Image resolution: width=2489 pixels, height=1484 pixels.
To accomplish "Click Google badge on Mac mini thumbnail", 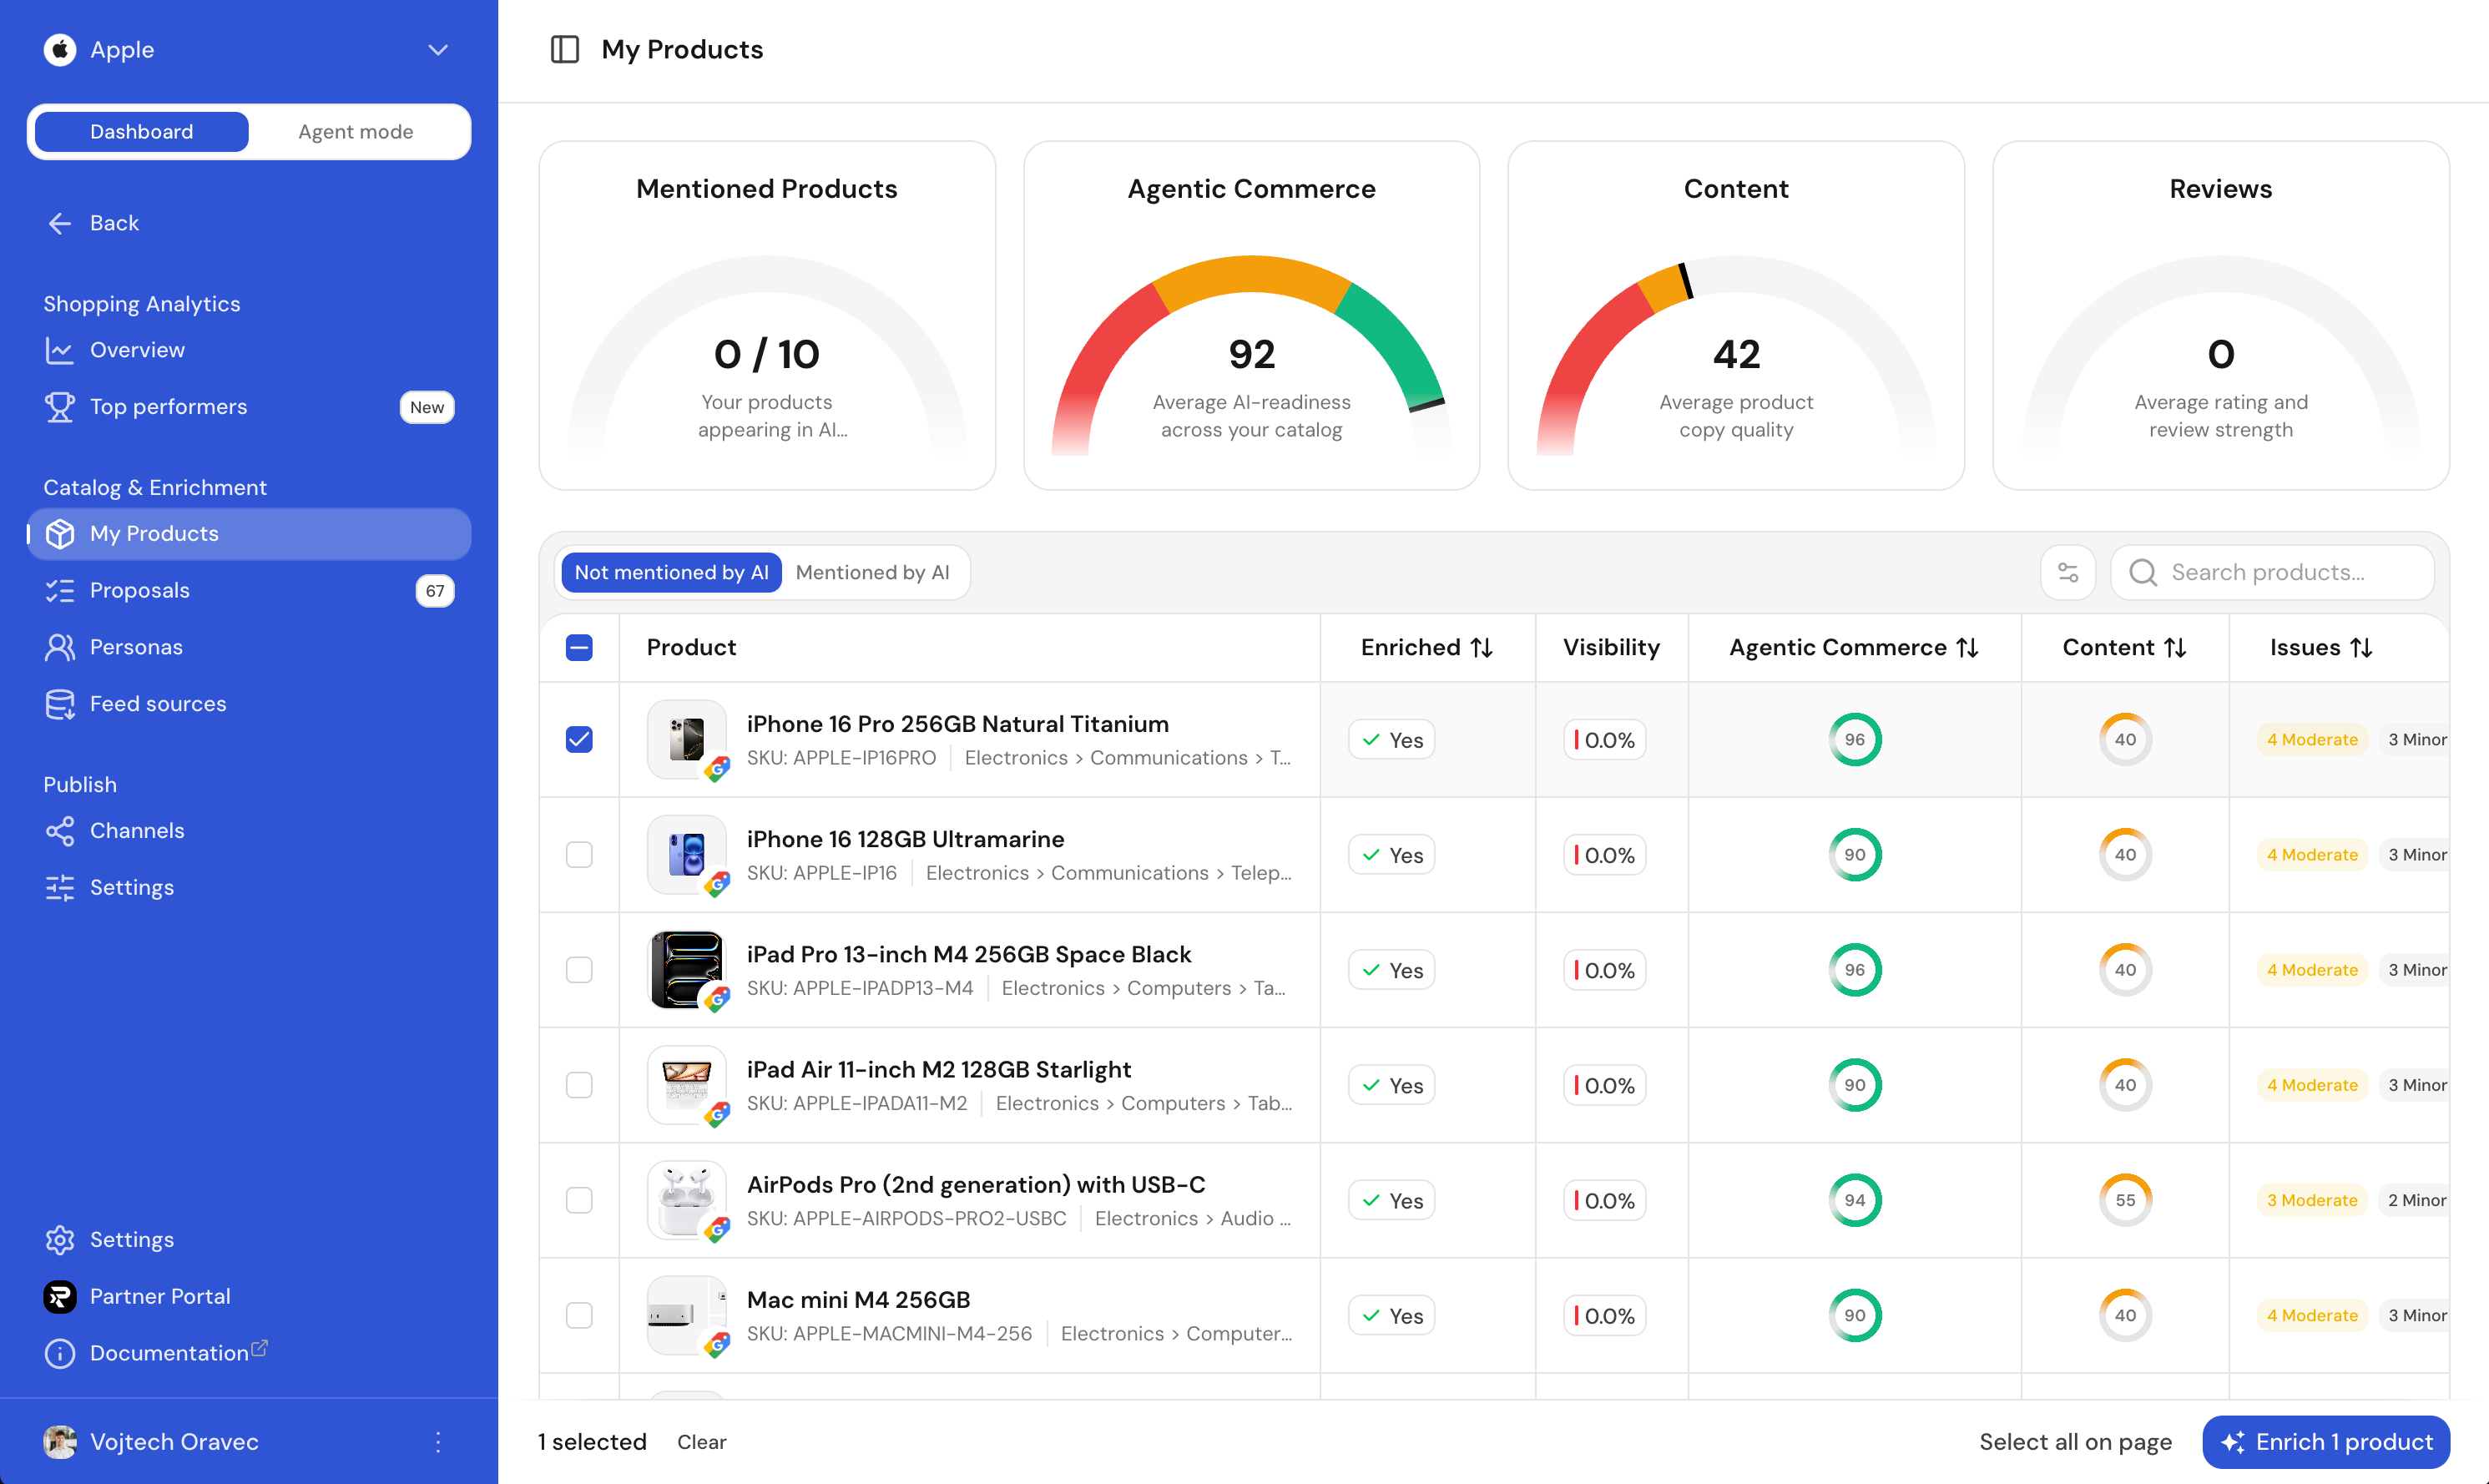I will 717,1344.
